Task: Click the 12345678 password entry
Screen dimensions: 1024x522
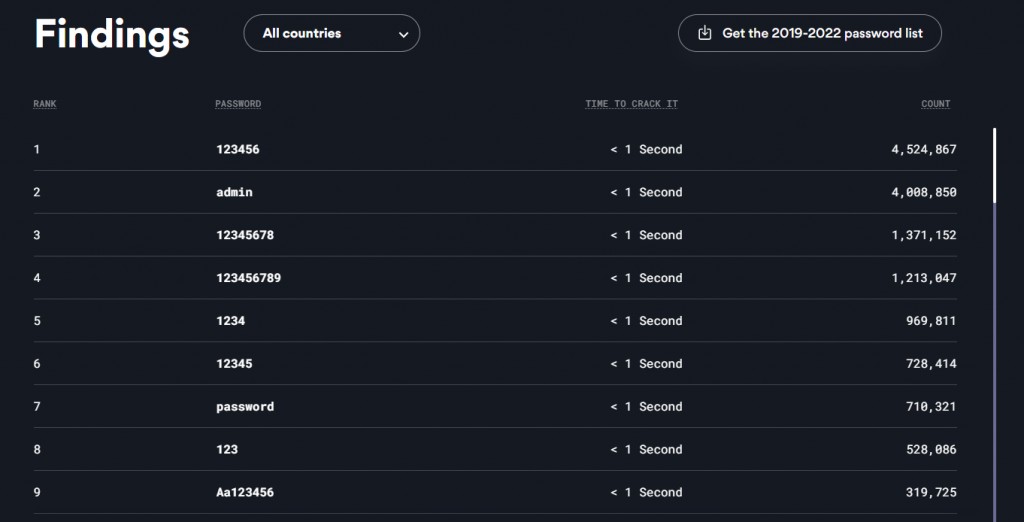Action: click(x=244, y=235)
